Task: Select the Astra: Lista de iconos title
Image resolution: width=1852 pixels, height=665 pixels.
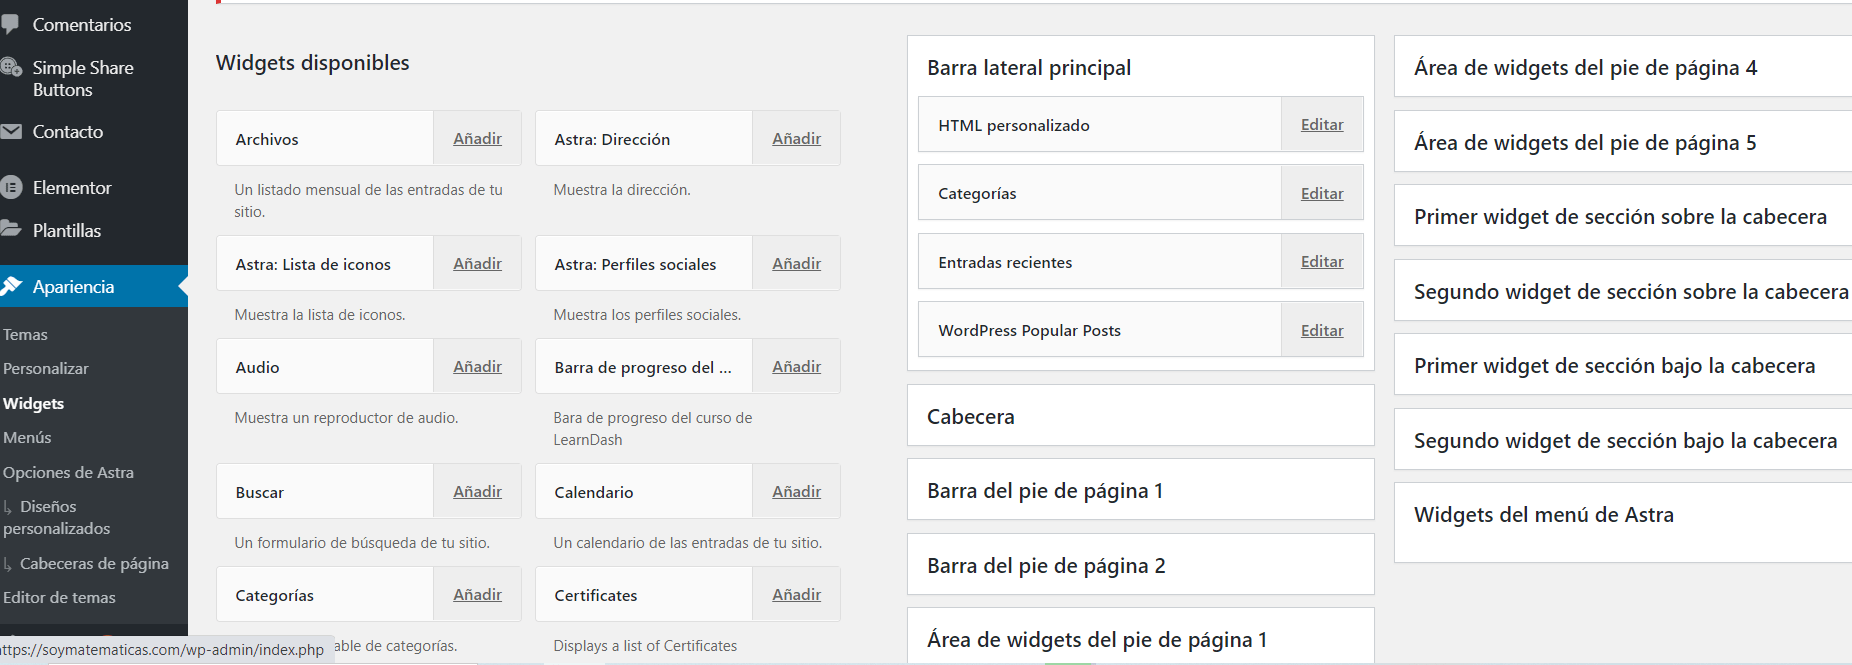Action: 313,264
